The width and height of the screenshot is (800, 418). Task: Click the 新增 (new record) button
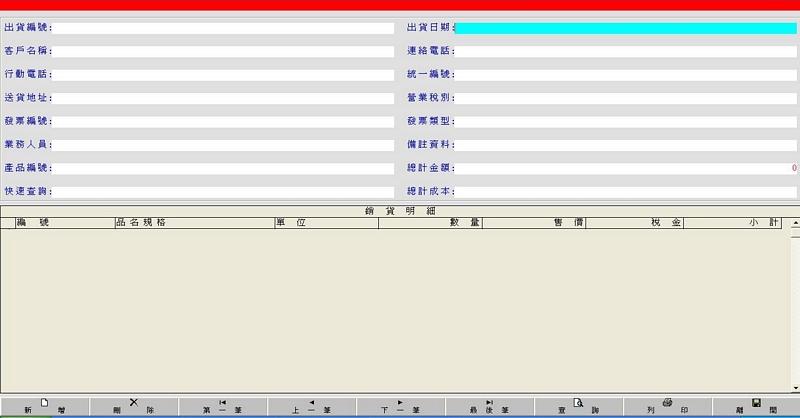click(x=44, y=407)
